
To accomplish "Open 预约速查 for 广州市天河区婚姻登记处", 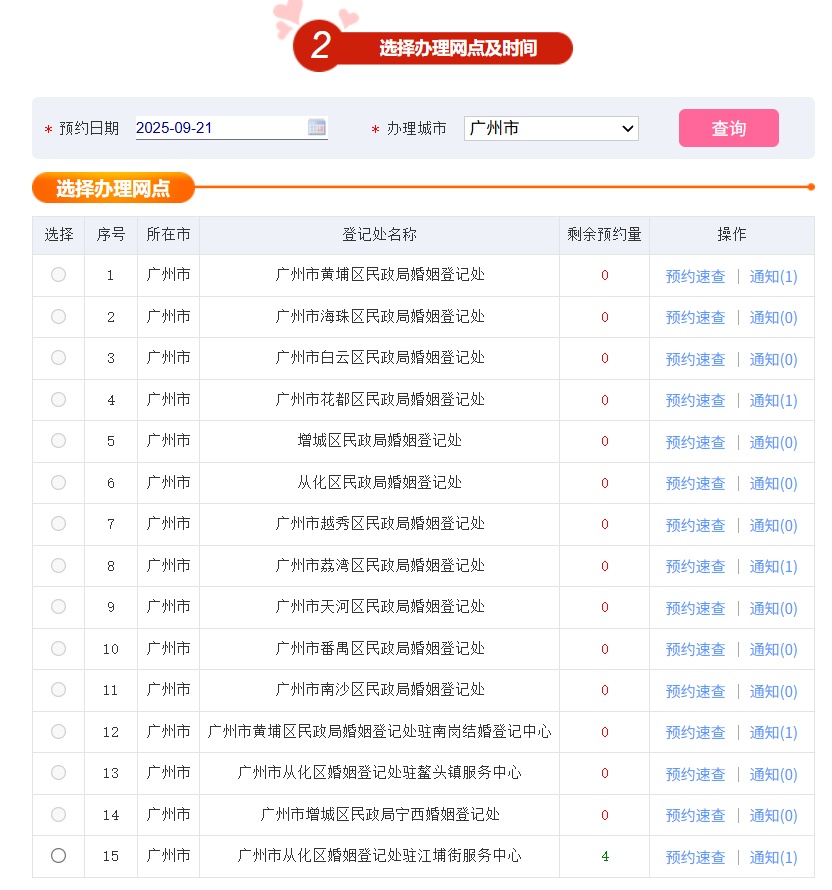I will tap(695, 607).
